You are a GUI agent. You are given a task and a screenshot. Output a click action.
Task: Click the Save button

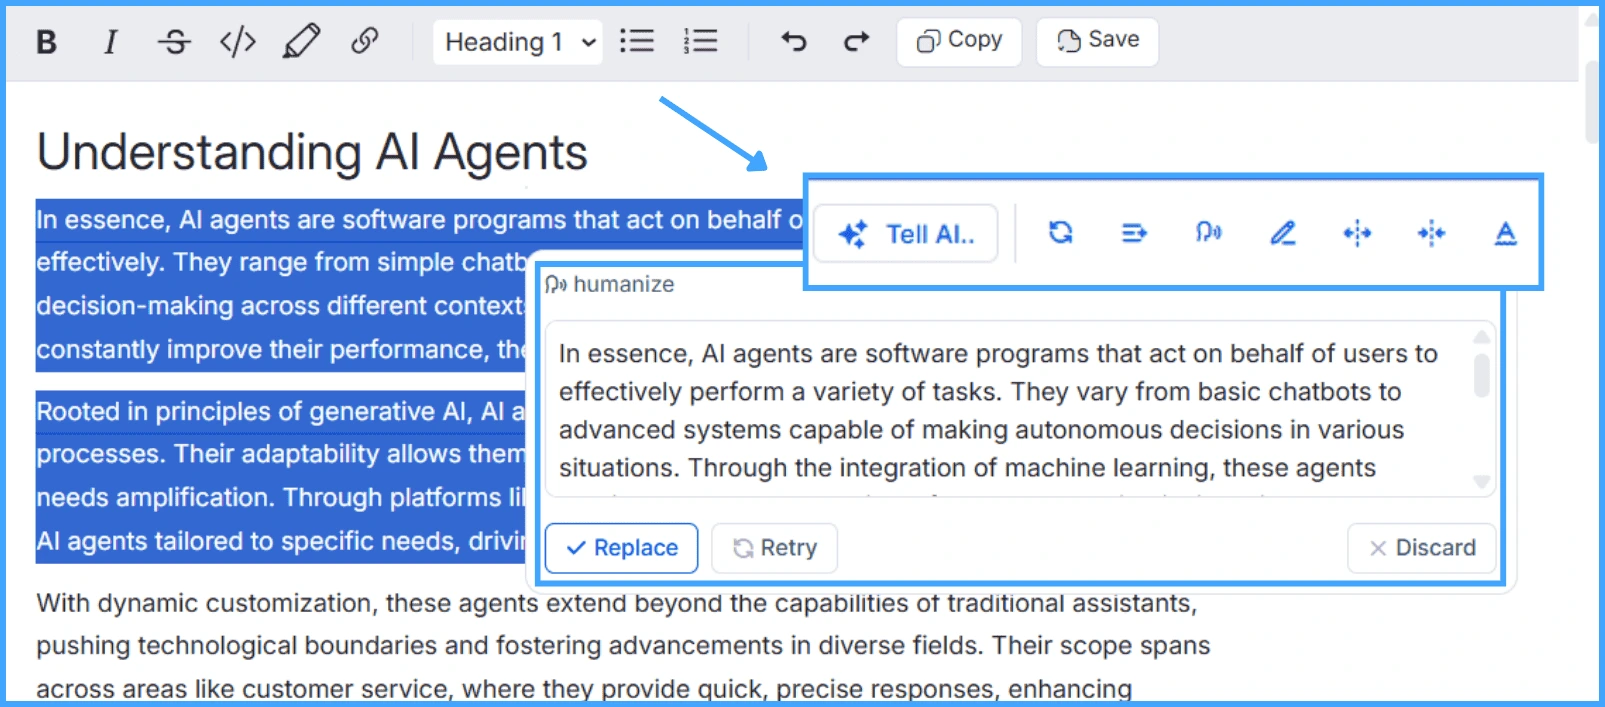1098,41
